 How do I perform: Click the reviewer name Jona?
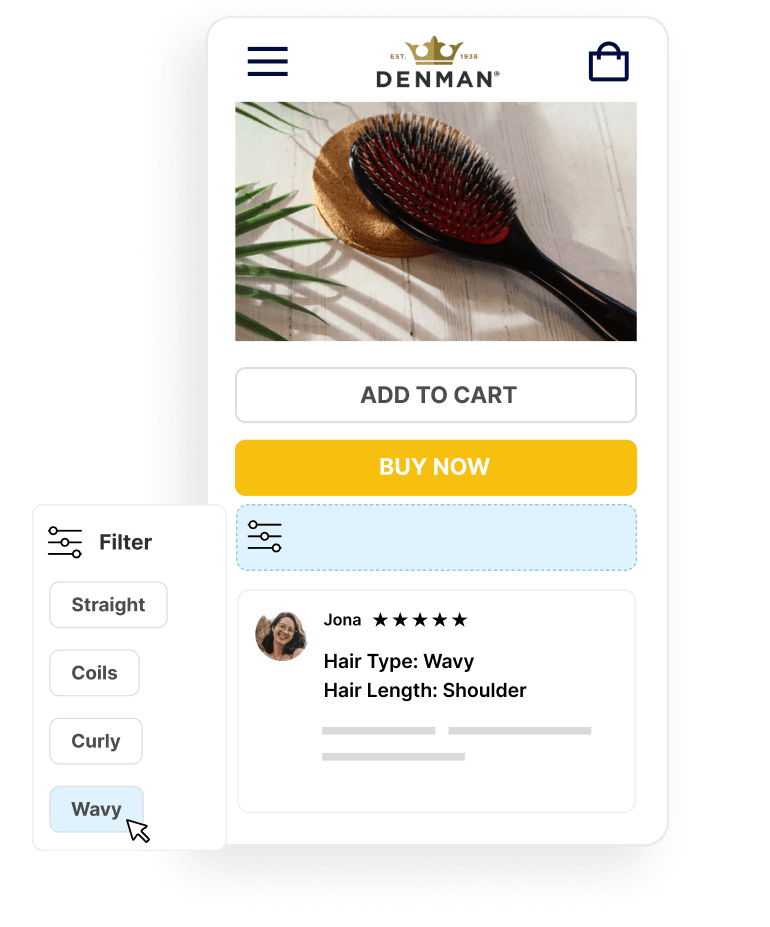pos(342,620)
